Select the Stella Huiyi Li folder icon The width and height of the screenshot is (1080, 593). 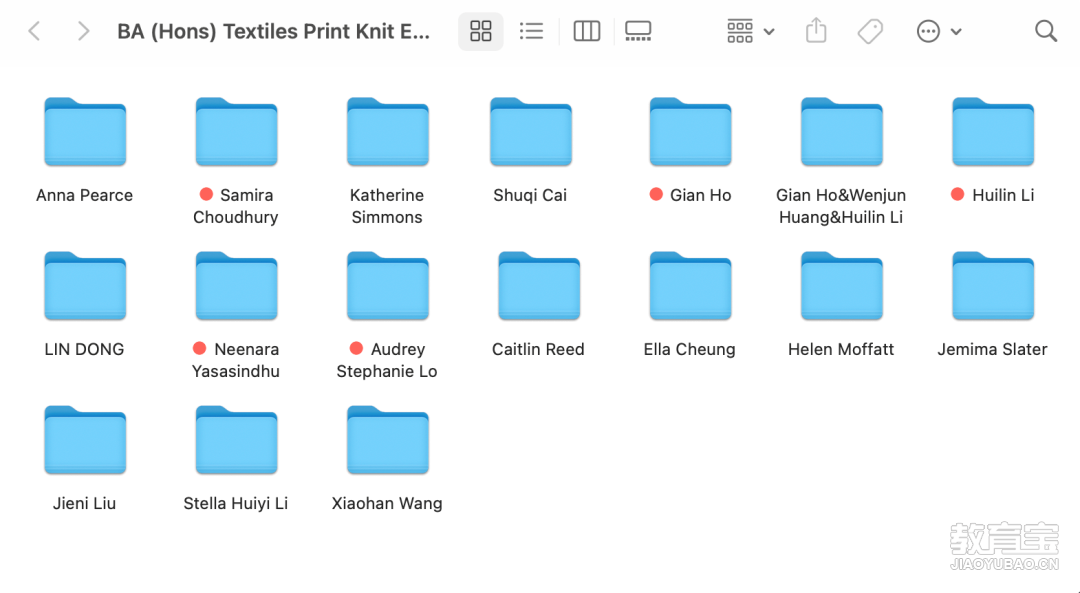coord(236,440)
